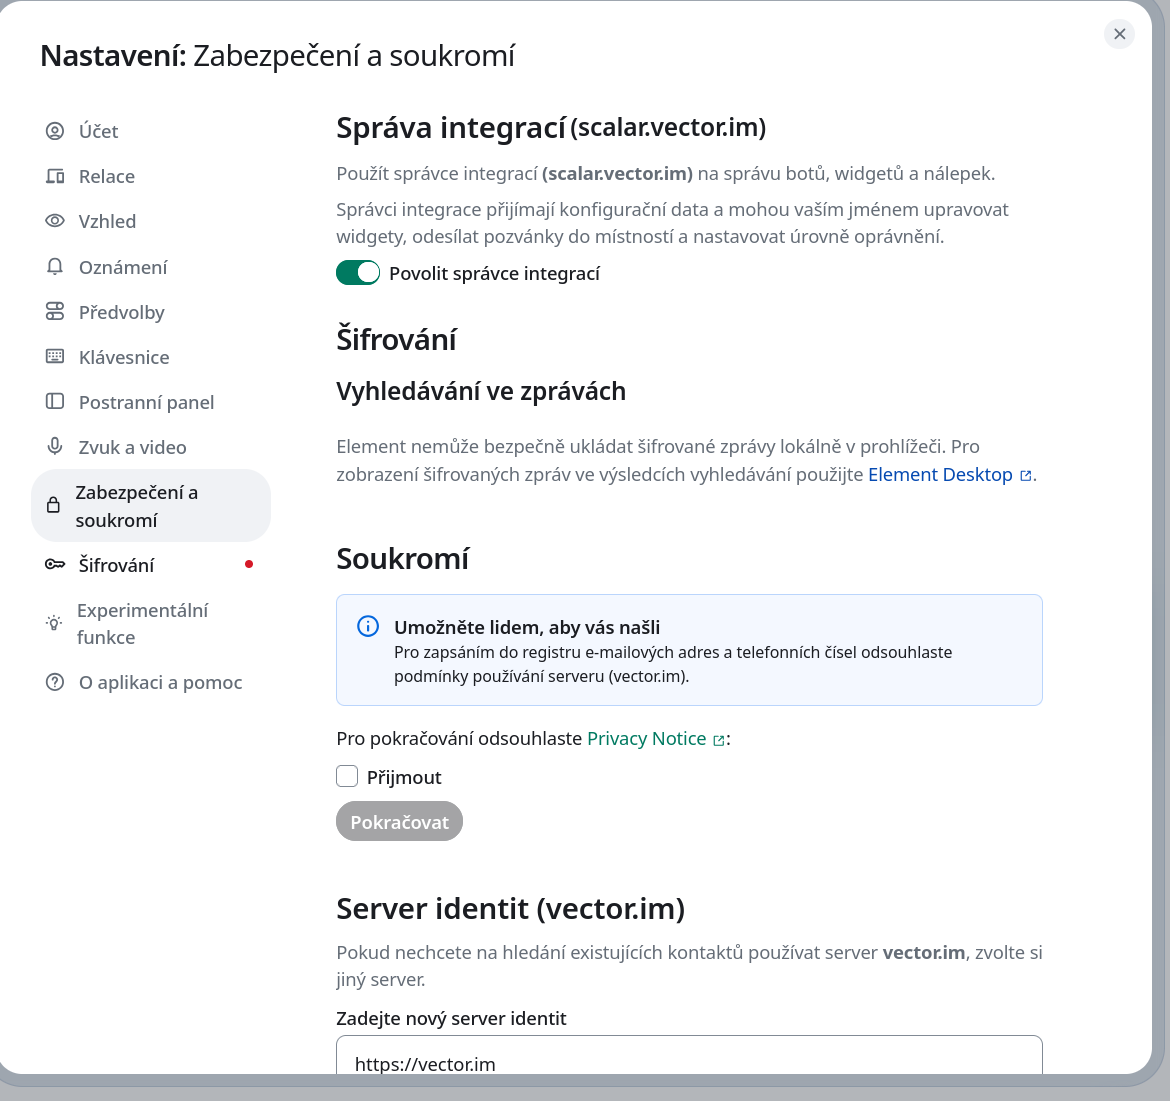Disable the Povolit správce integrací toggle
Viewport: 1170px width, 1101px height.
click(x=358, y=271)
